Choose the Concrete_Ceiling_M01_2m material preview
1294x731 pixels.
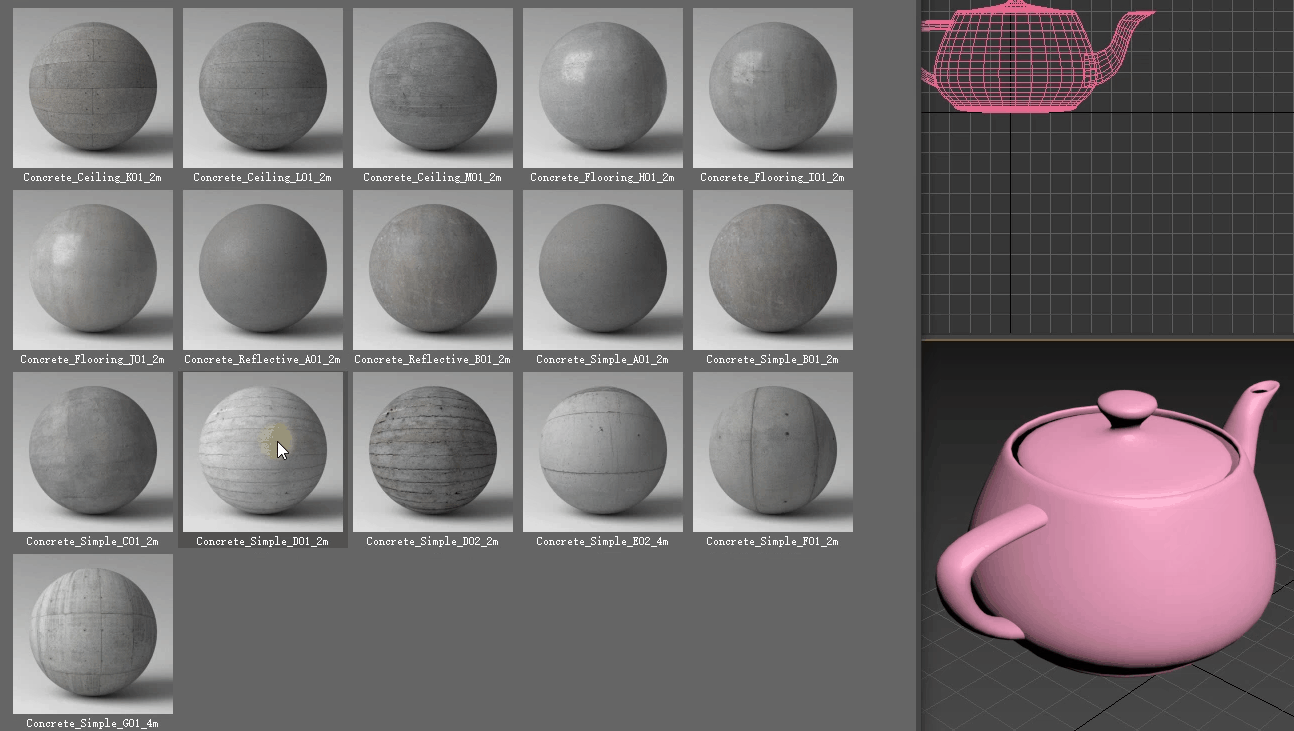[x=433, y=88]
